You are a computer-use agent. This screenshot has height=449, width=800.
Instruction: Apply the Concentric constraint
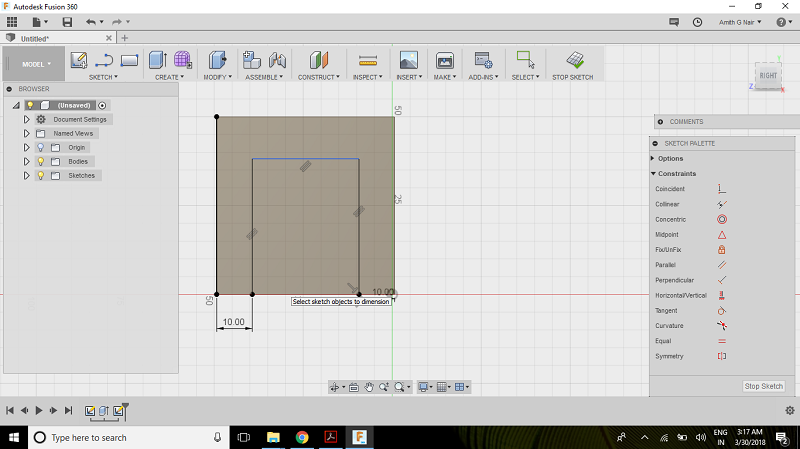[721, 219]
